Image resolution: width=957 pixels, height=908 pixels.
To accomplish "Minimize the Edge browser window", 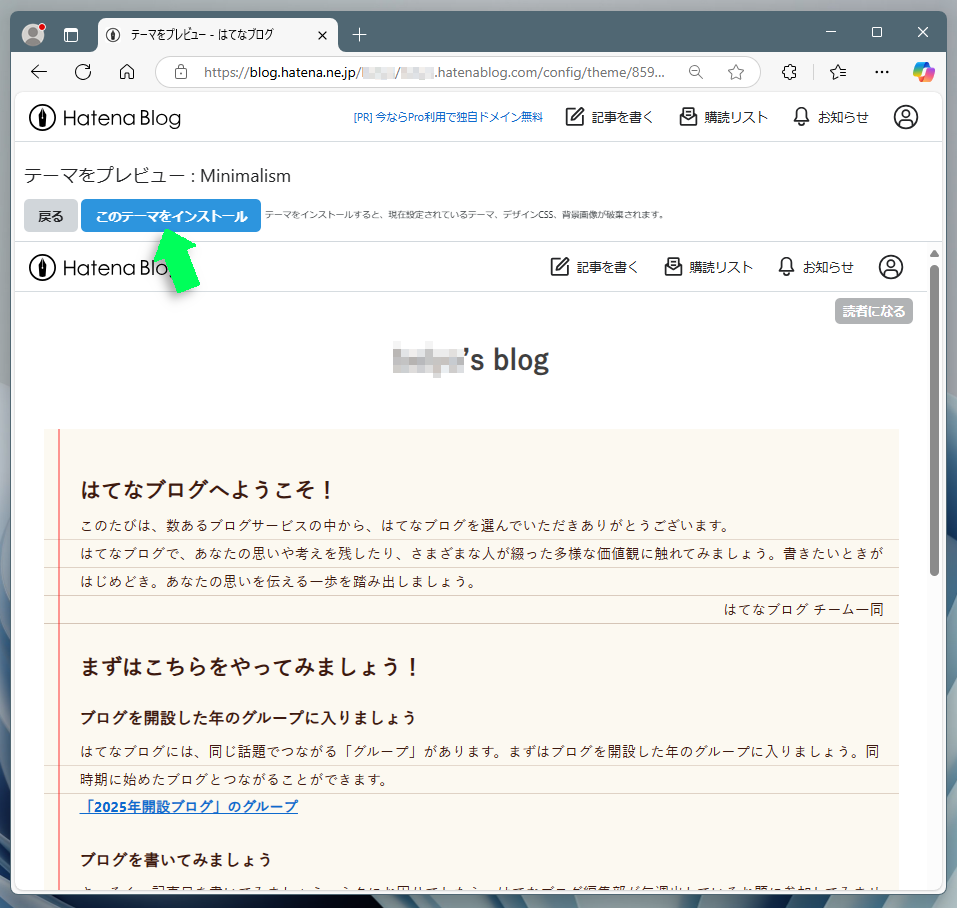I will [831, 32].
